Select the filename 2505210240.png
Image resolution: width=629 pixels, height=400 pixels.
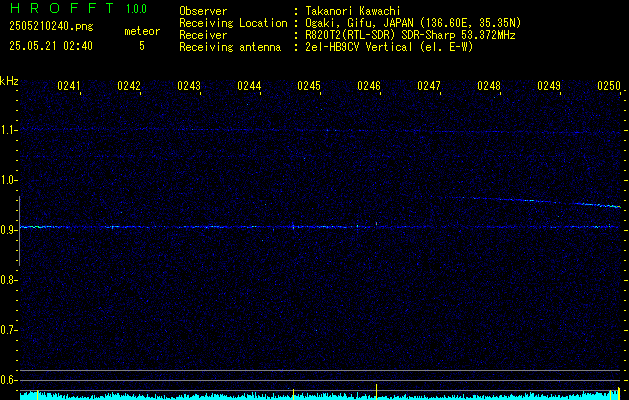[x=51, y=27]
